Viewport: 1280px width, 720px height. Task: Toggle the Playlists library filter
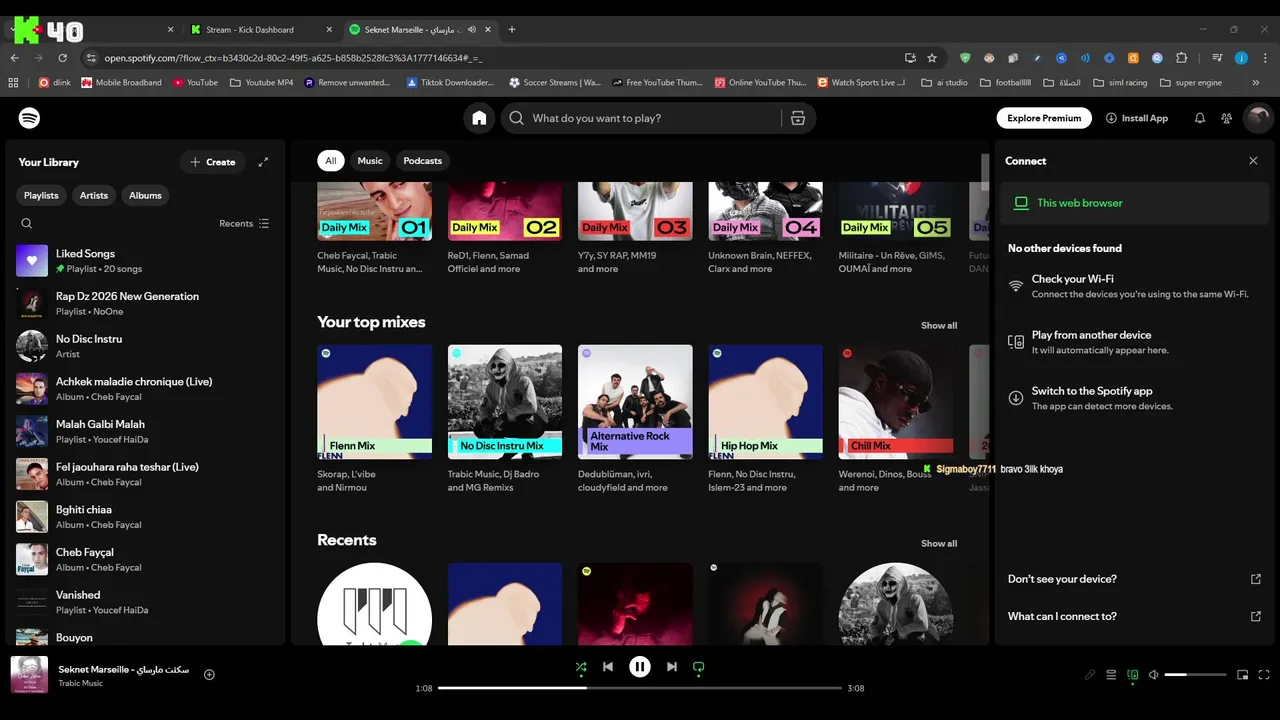41,196
